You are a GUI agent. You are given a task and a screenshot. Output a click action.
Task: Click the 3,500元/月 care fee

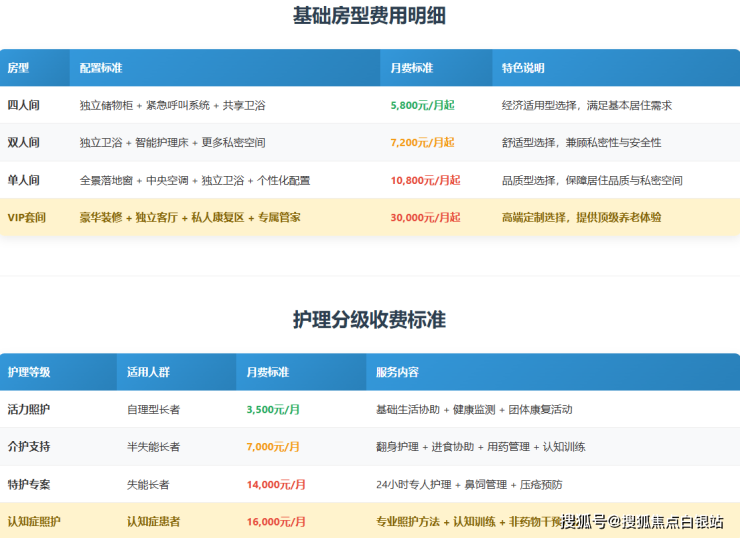tap(273, 409)
